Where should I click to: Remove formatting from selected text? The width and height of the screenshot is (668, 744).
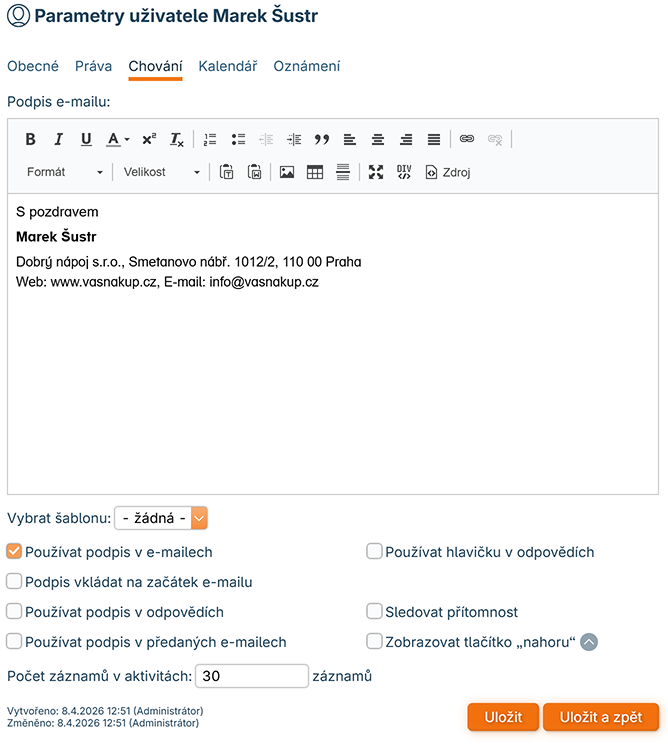tap(177, 140)
